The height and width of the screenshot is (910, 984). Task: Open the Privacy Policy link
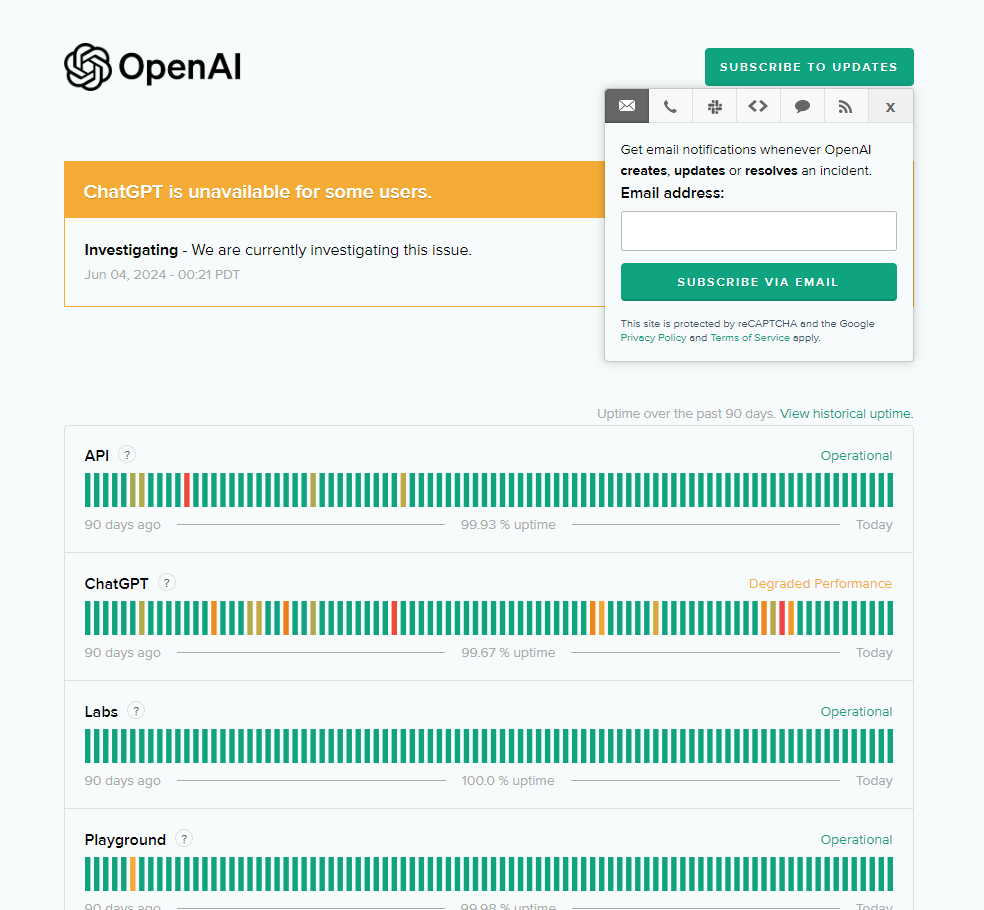tap(653, 338)
